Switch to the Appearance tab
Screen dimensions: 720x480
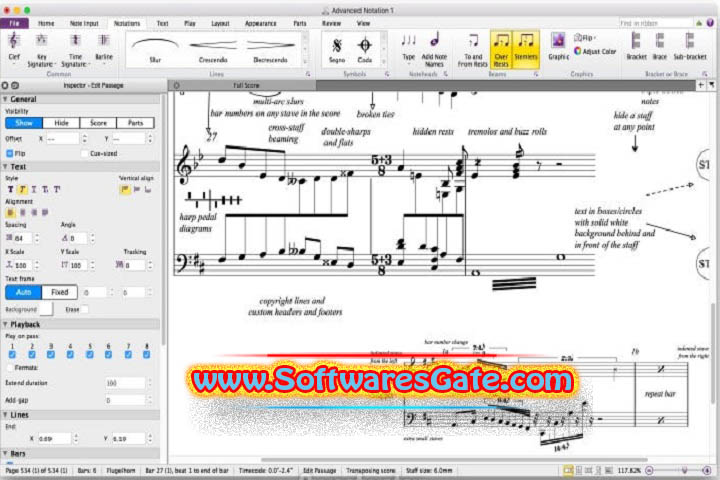point(260,23)
